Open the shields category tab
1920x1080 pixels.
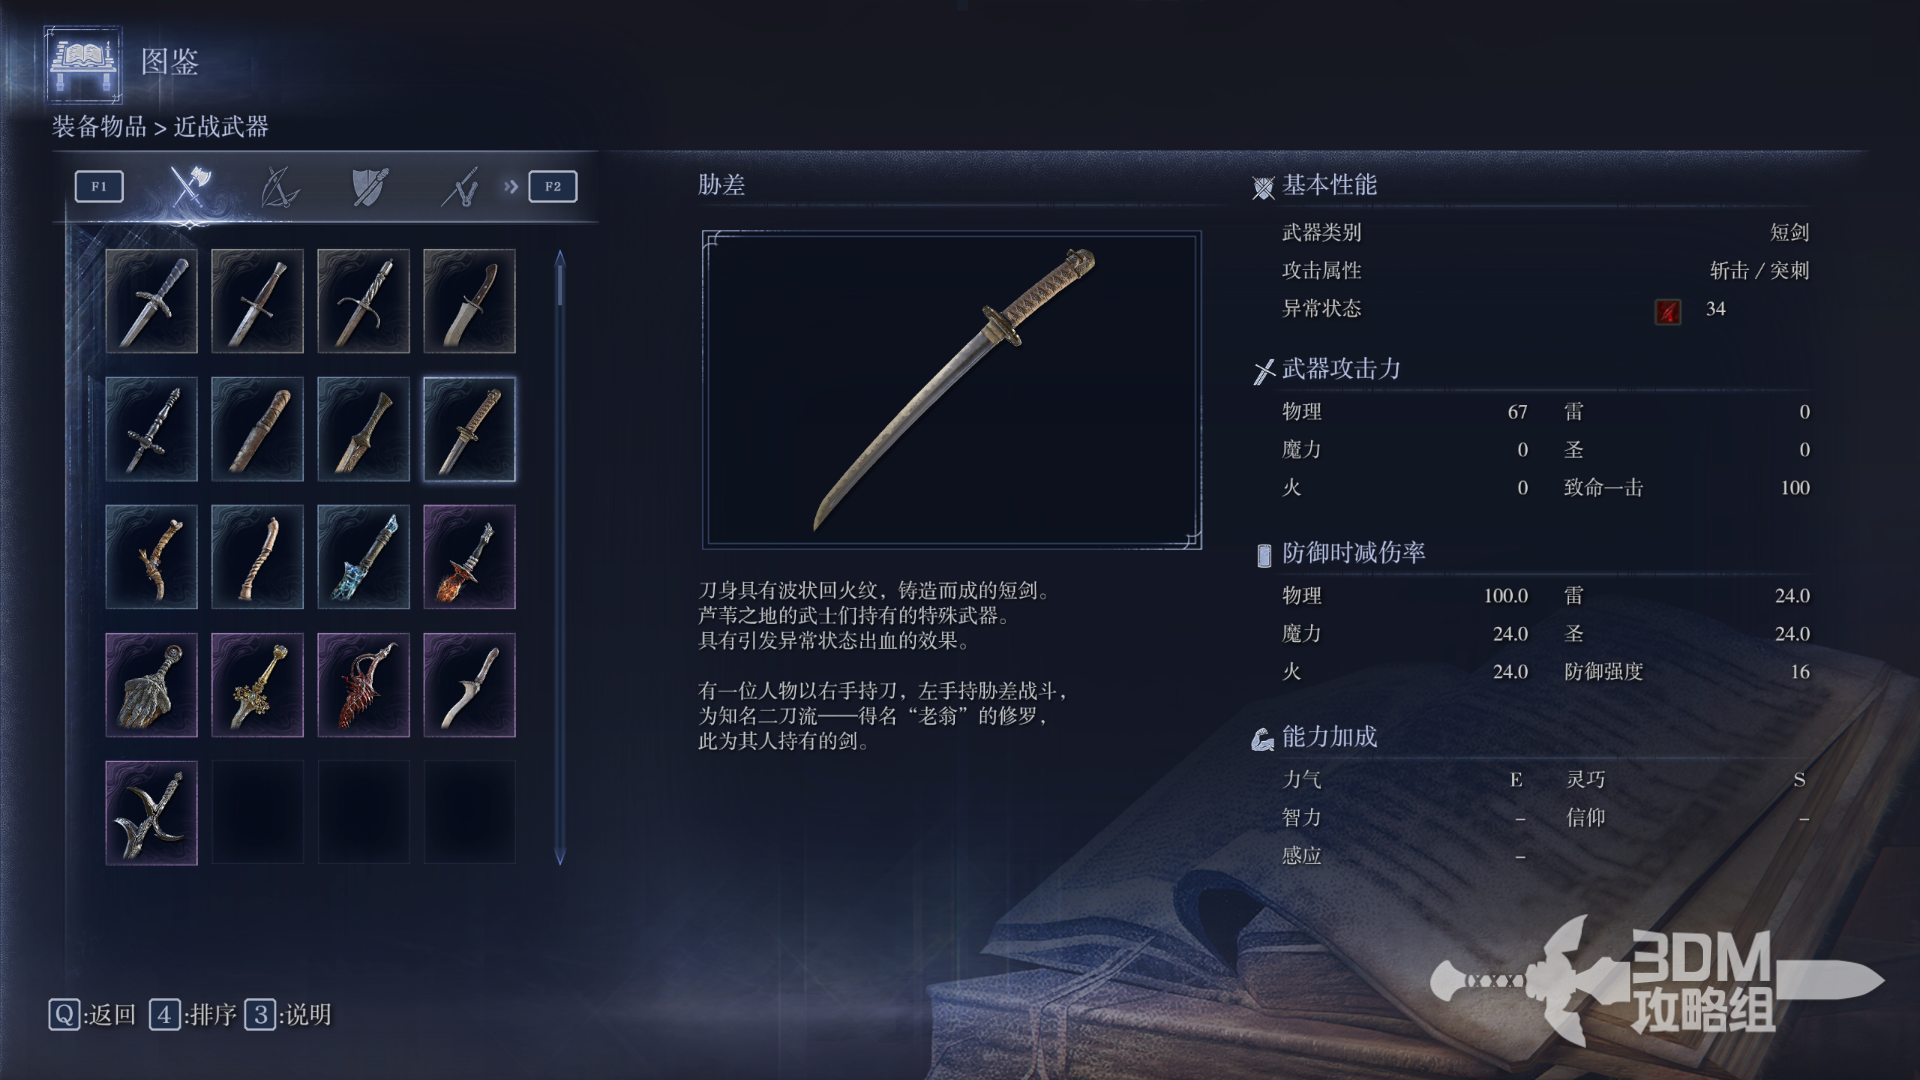pos(370,187)
